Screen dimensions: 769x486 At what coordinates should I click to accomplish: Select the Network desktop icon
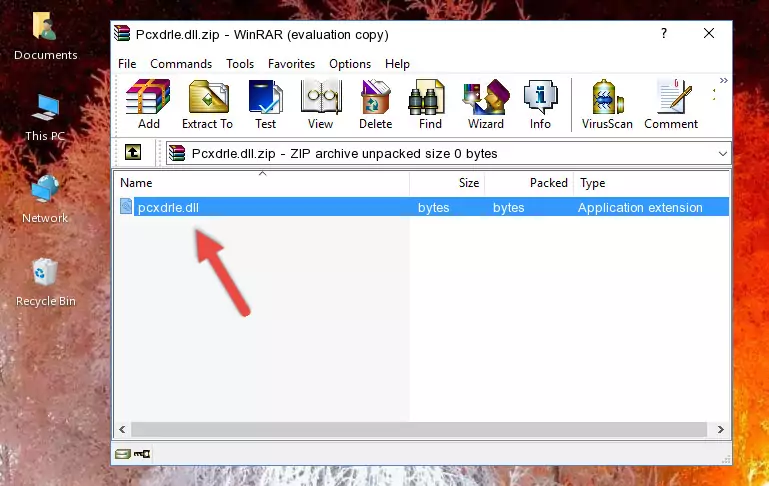click(45, 200)
